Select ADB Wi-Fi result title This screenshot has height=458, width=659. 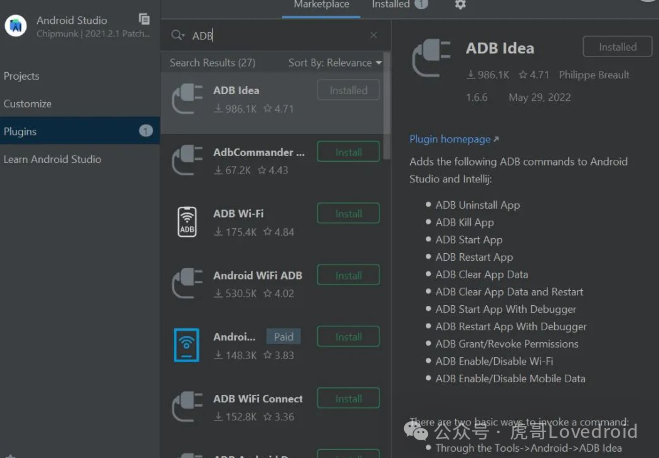pyautogui.click(x=238, y=213)
